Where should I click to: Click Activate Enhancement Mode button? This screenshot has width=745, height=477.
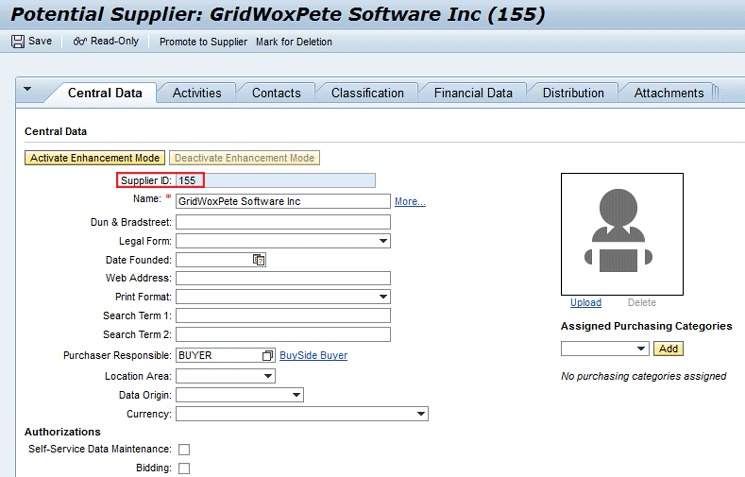95,158
